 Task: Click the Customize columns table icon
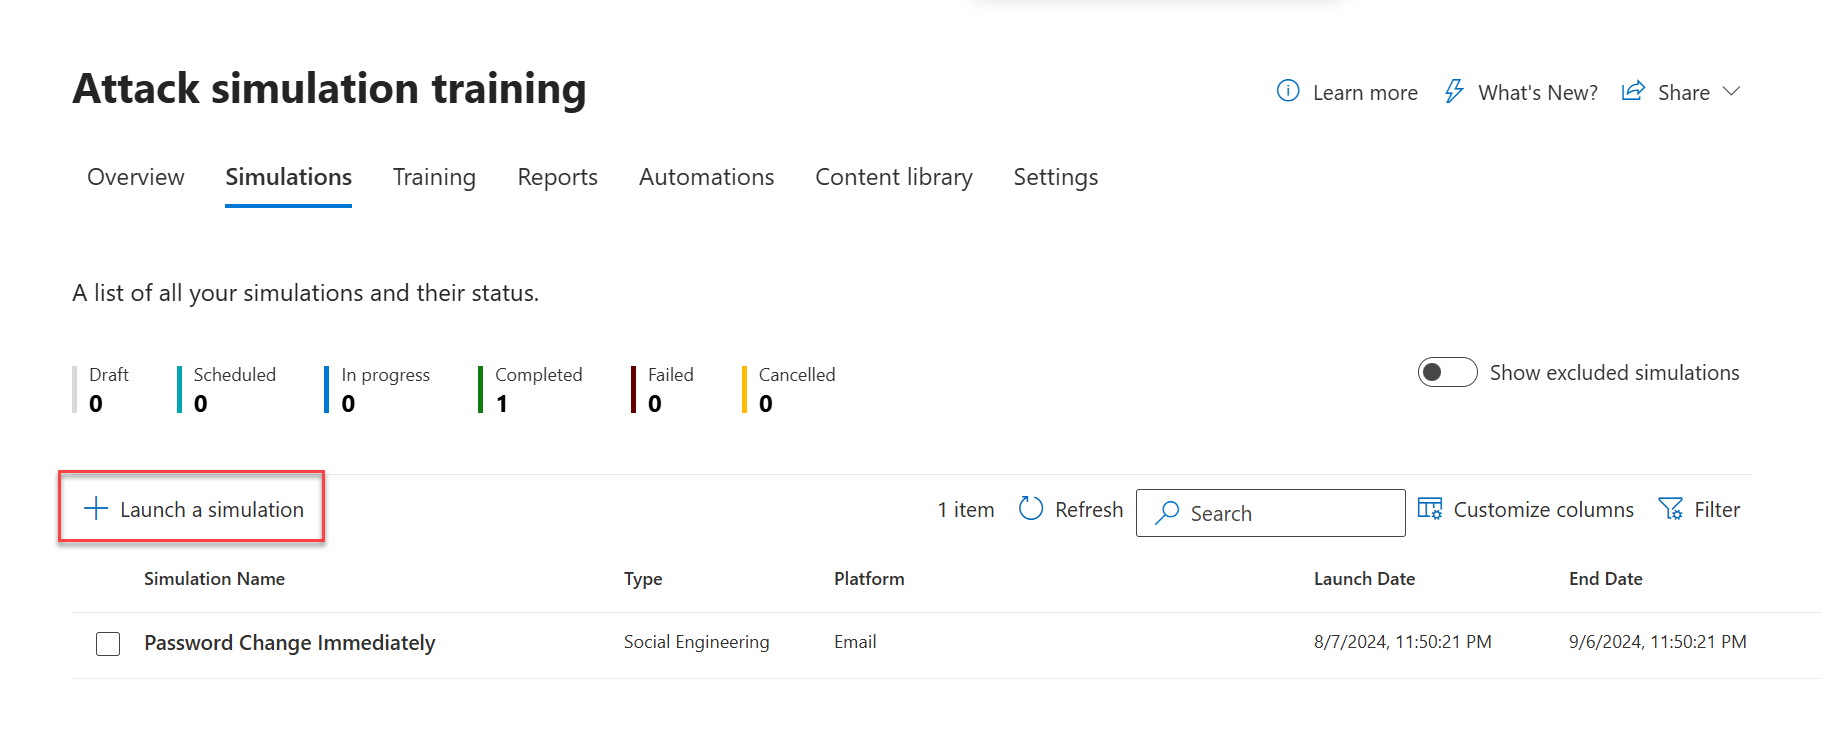(x=1430, y=509)
